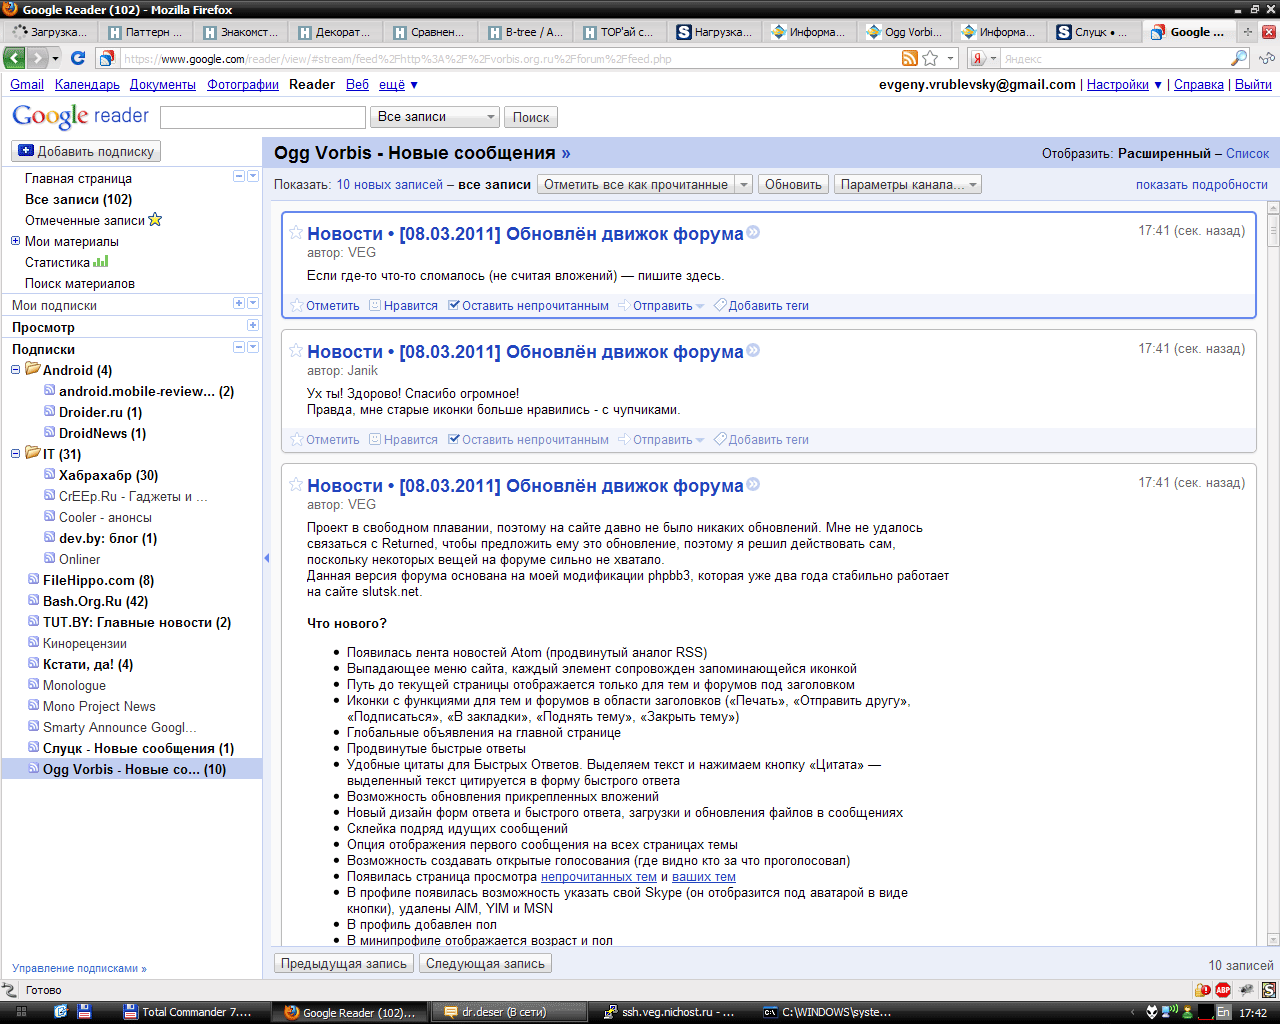
Task: Collapse the IT subscriptions folder
Action: pyautogui.click(x=16, y=454)
